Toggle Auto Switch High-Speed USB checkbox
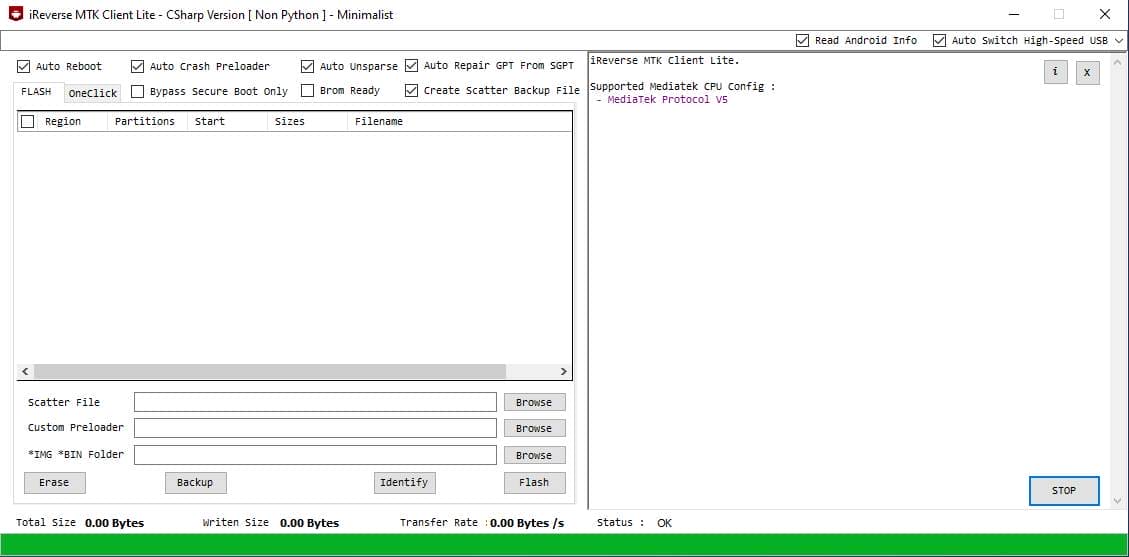The width and height of the screenshot is (1129, 557). click(x=939, y=40)
